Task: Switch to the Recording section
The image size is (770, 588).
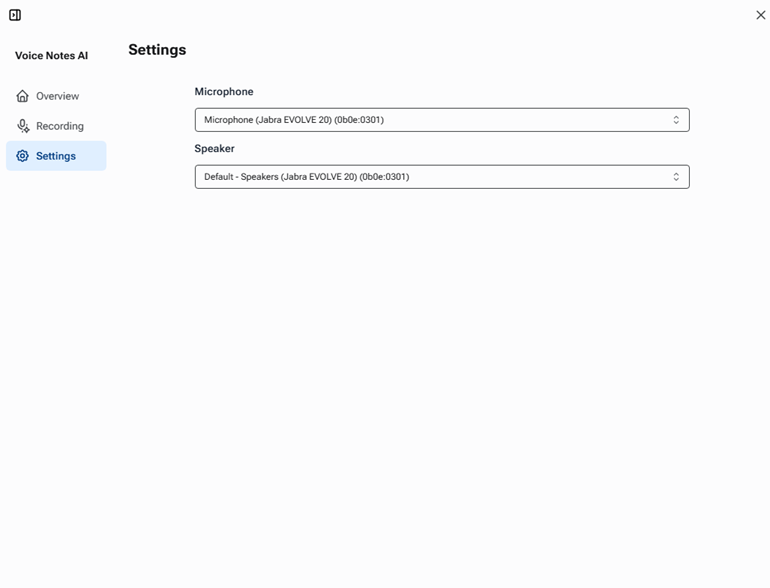Action: (x=59, y=126)
